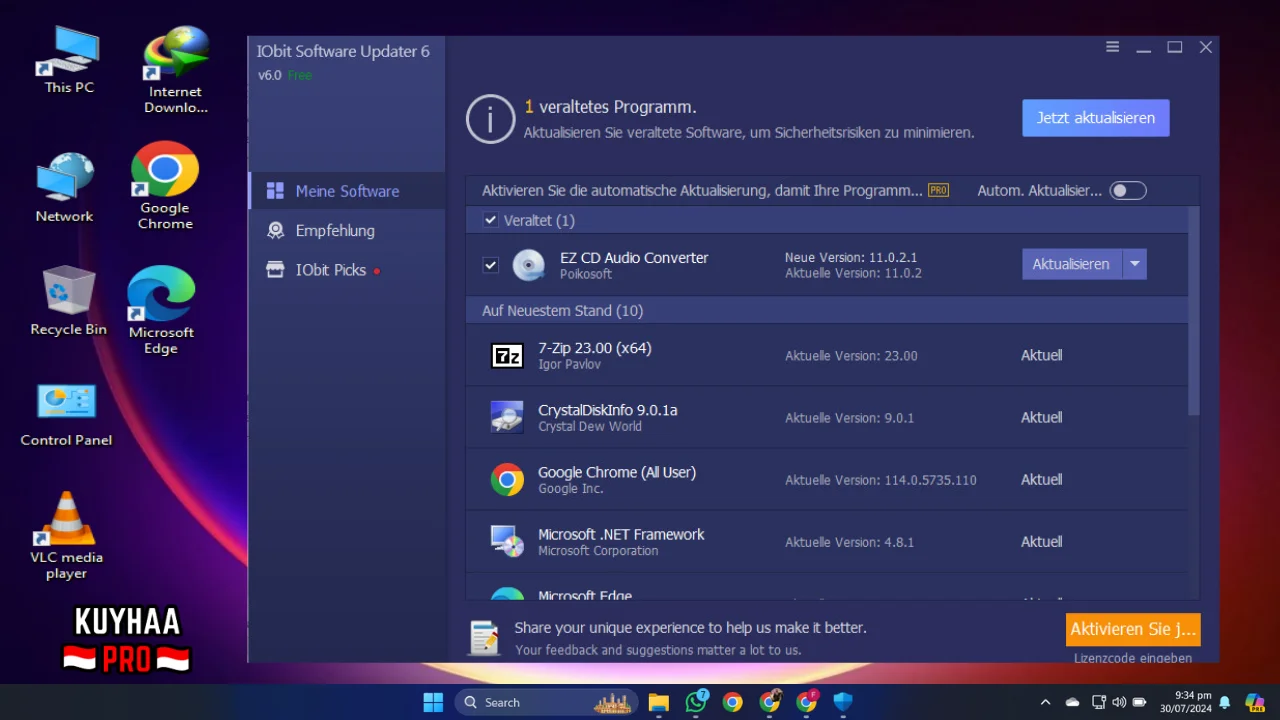Open the Windows Start button
The height and width of the screenshot is (720, 1280).
pyautogui.click(x=433, y=702)
